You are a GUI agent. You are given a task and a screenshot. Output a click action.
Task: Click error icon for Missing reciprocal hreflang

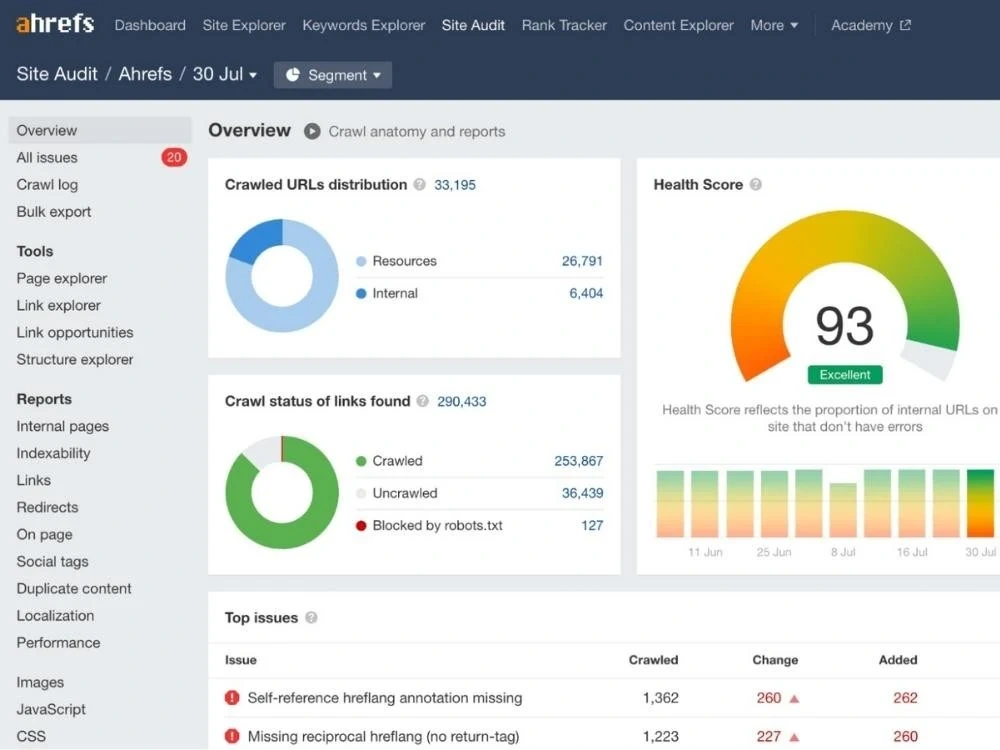click(232, 736)
